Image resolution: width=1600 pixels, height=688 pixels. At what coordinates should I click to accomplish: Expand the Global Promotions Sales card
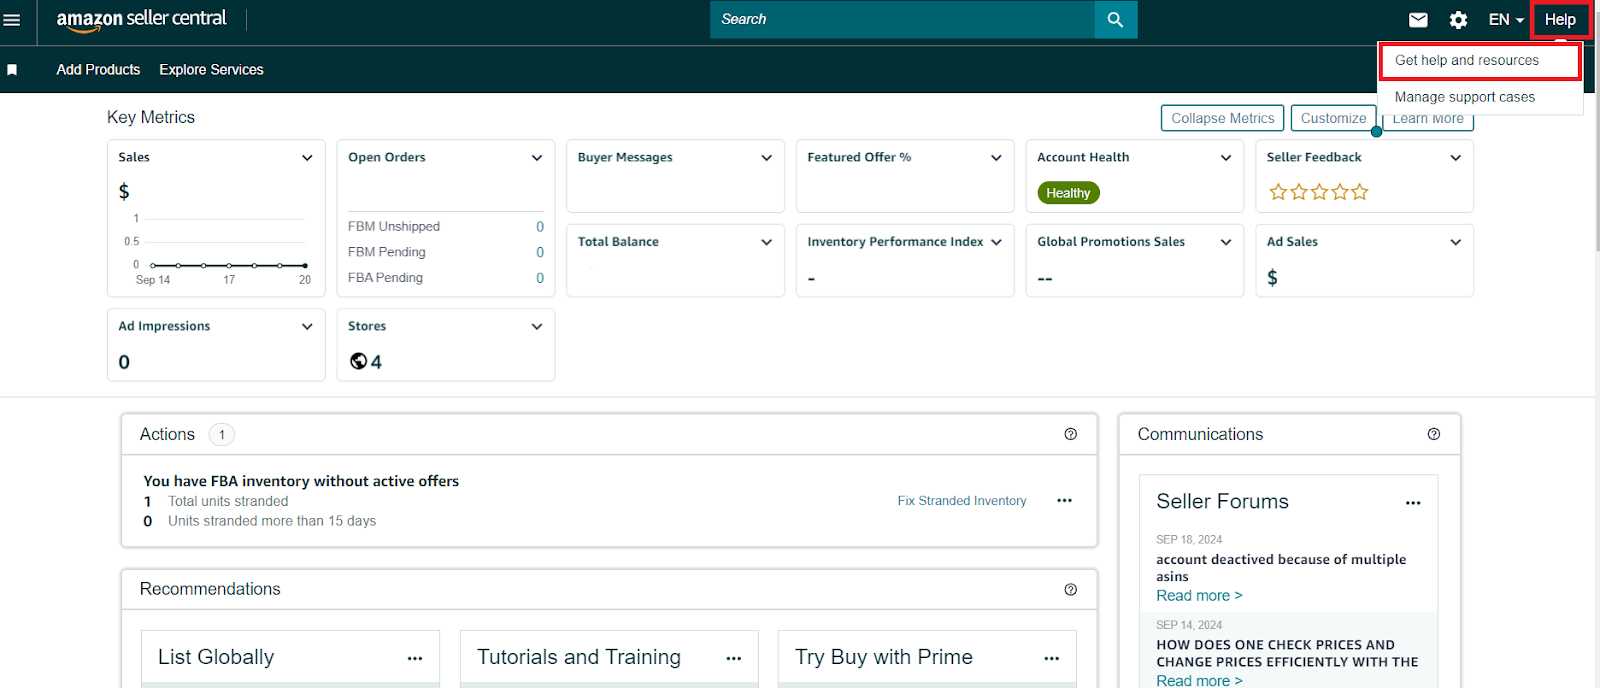coord(1226,242)
